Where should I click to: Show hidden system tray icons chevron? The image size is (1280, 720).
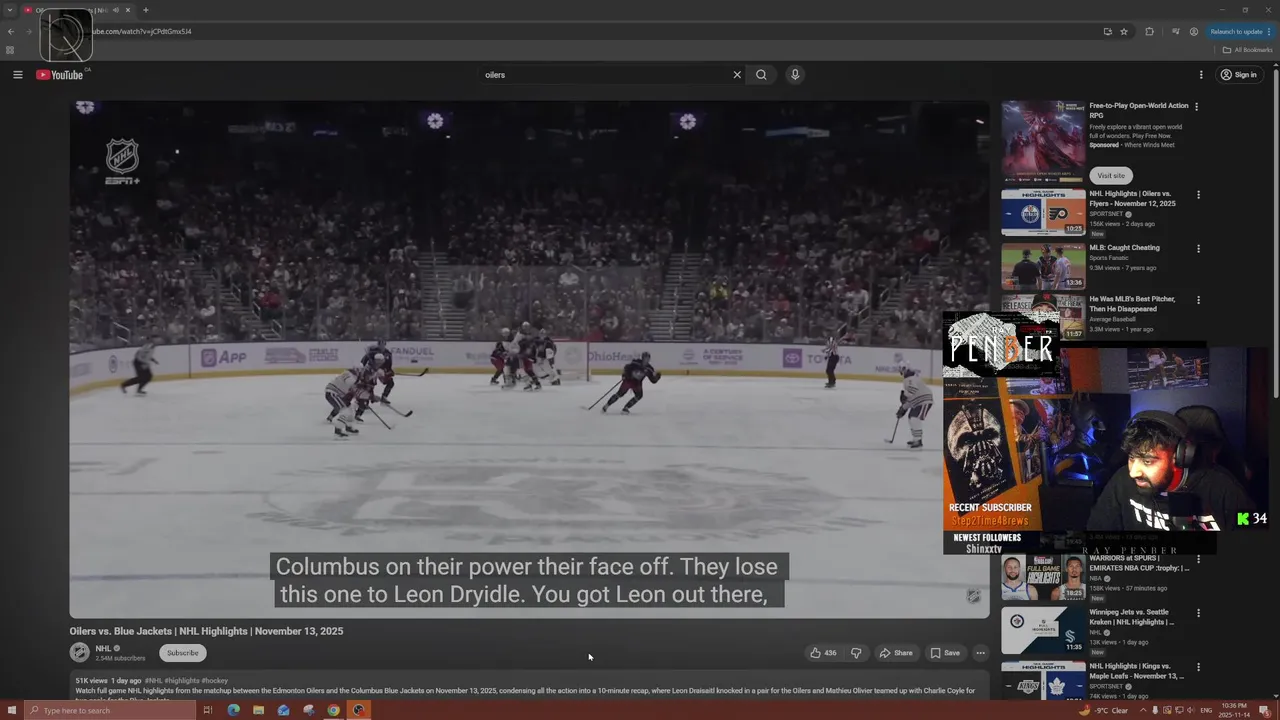click(x=1143, y=710)
